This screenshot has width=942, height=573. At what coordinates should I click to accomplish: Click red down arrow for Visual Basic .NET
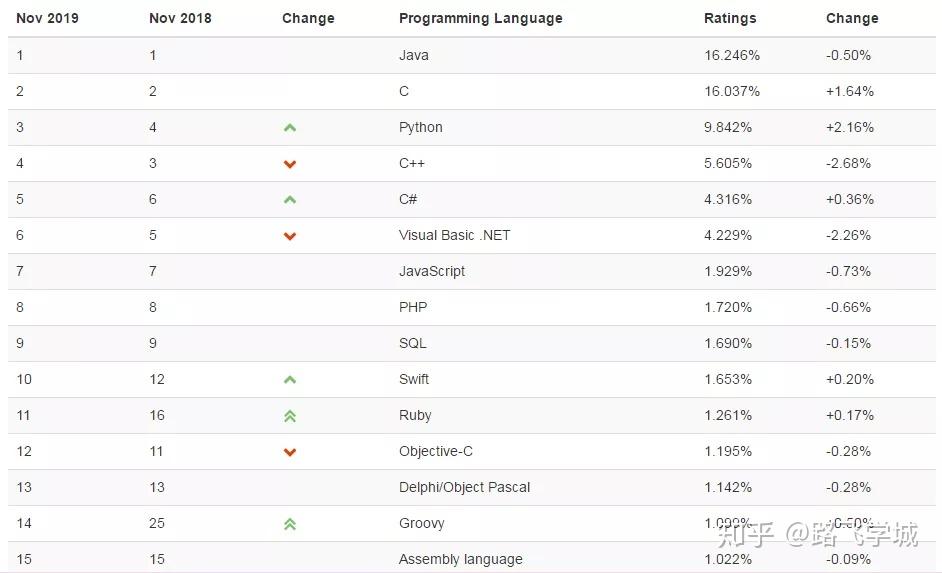tap(290, 236)
